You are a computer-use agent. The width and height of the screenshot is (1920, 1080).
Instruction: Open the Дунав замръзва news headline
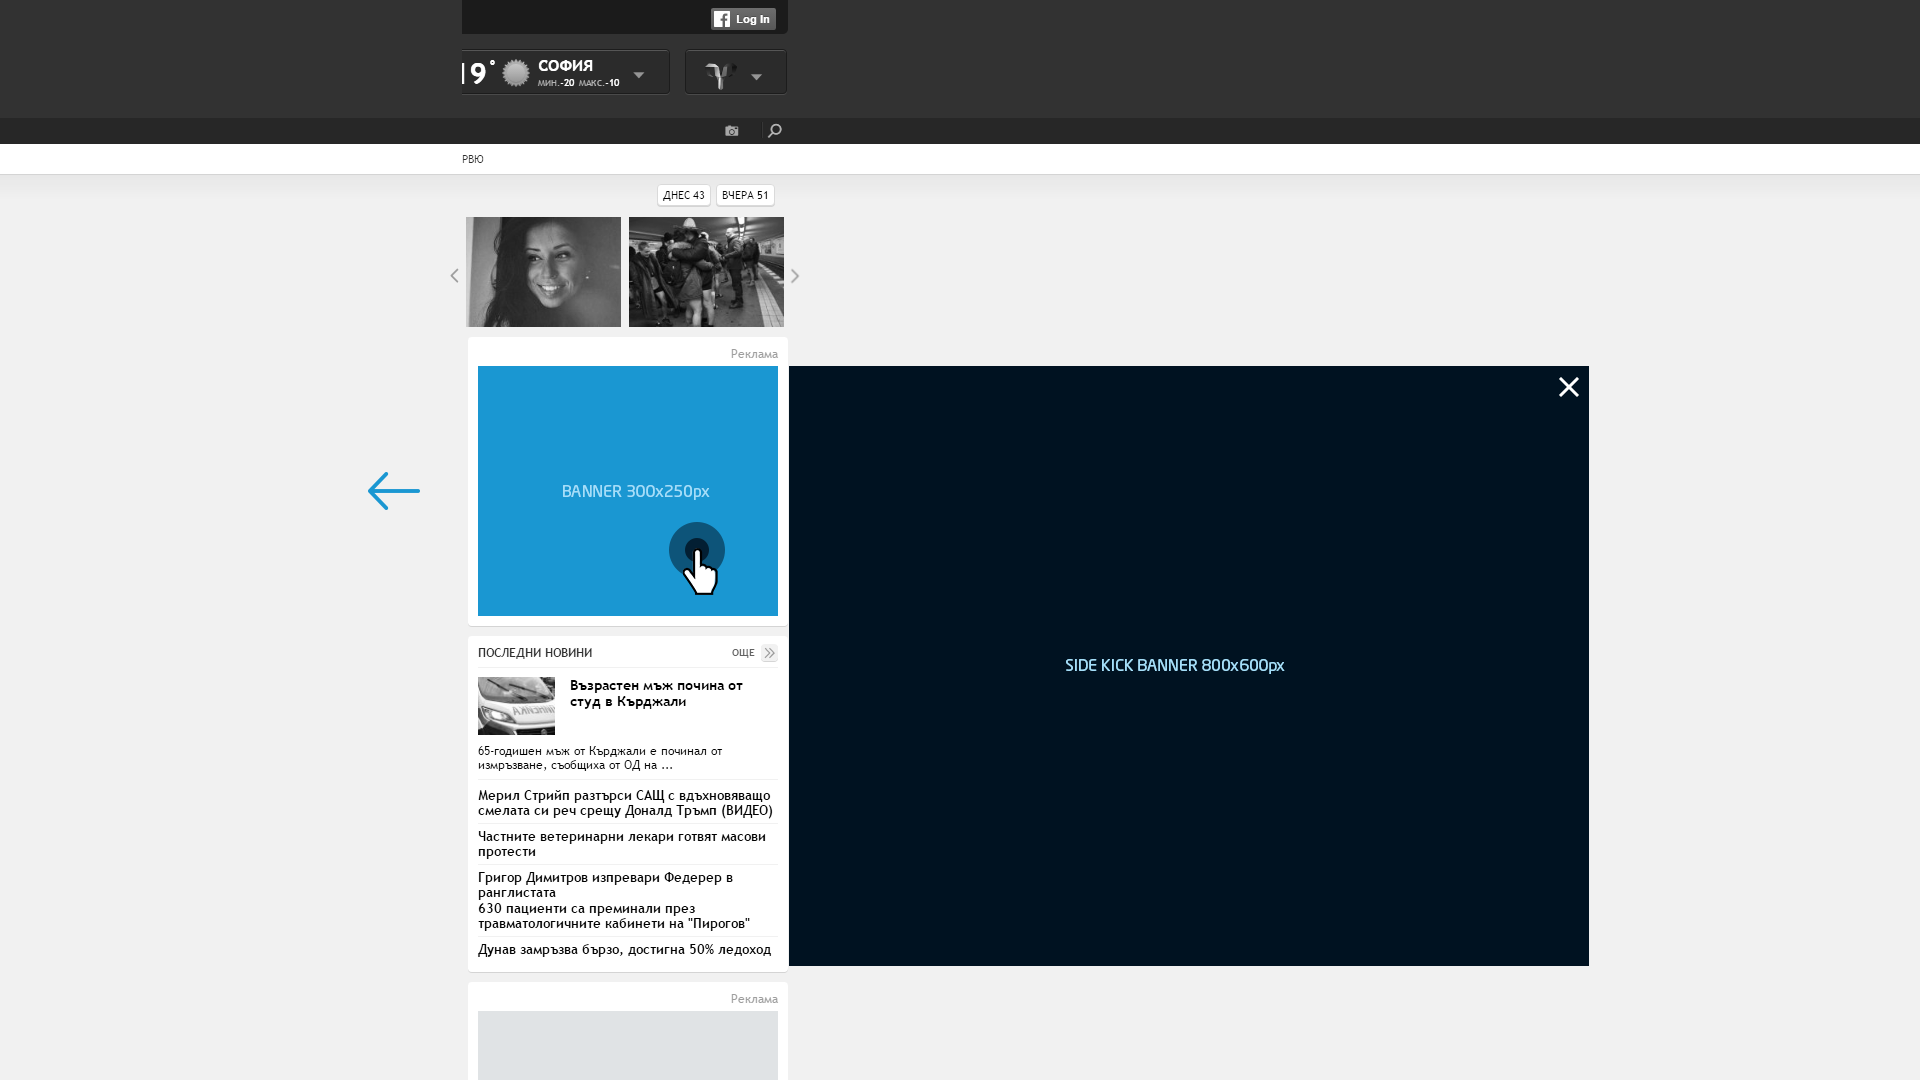coord(624,949)
